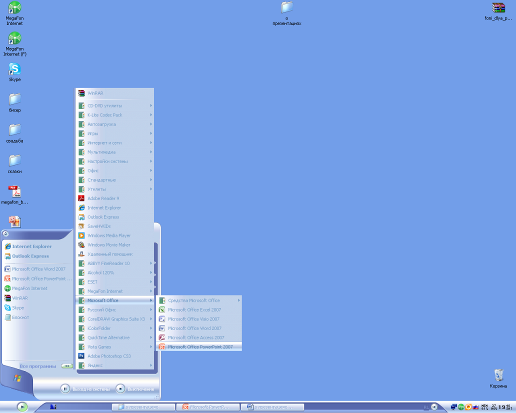Screen dimensions: 516x413
Task: Open Internet Explorer in the programs list
Action: pos(115,208)
